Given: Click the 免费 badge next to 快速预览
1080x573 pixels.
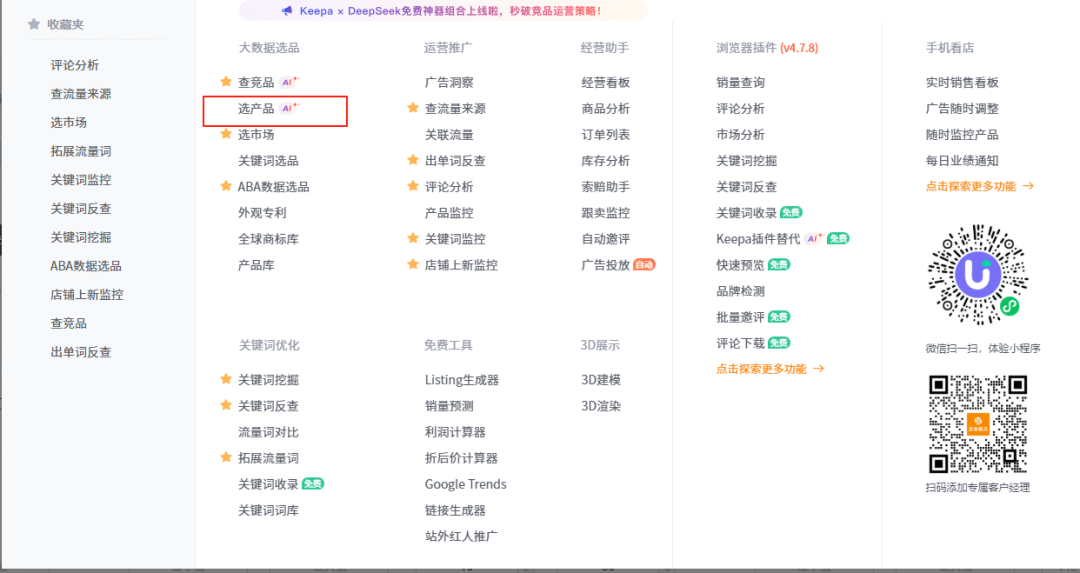Looking at the screenshot, I should click(x=779, y=264).
